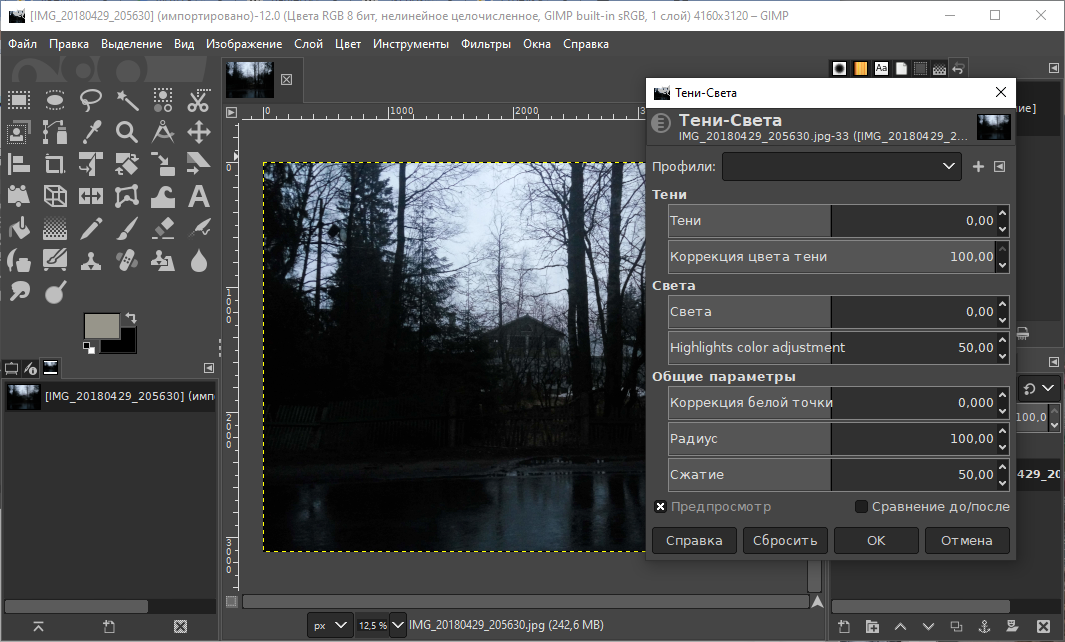
Task: Increase Света value with up arrow
Action: point(1003,304)
